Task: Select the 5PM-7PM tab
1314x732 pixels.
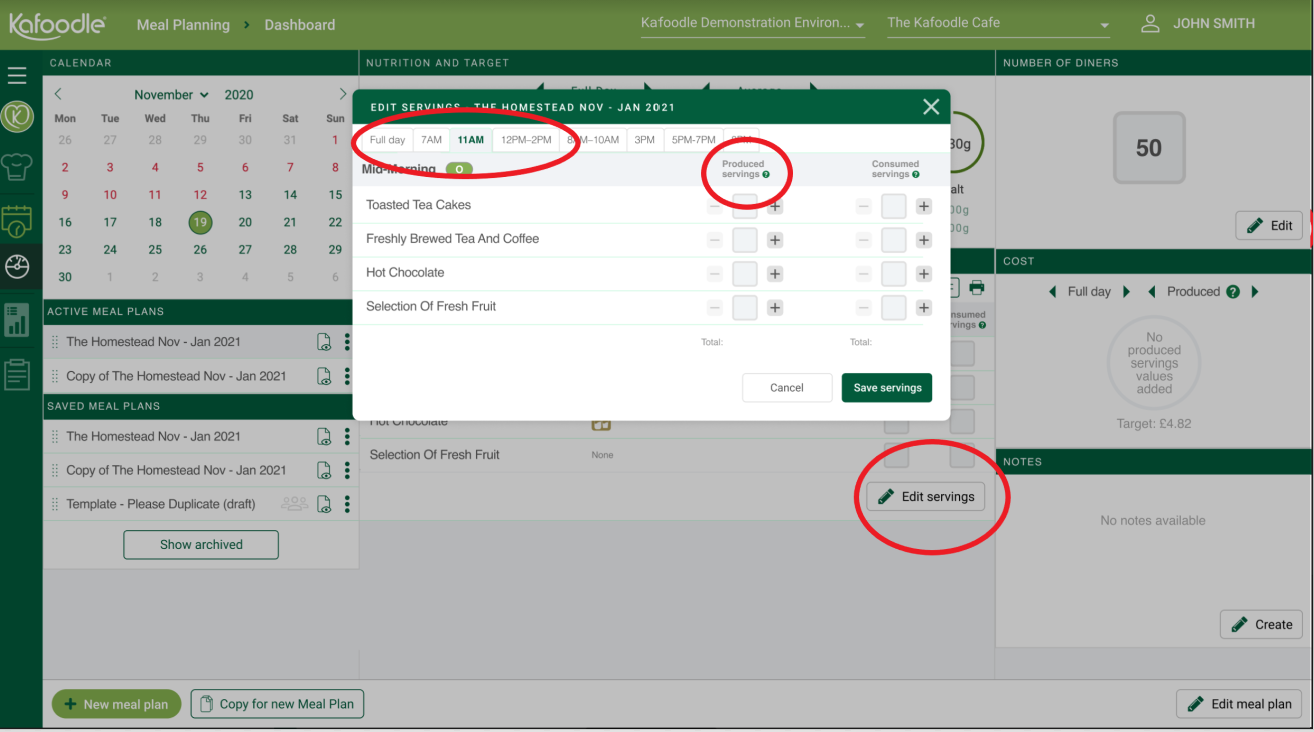Action: pos(694,140)
